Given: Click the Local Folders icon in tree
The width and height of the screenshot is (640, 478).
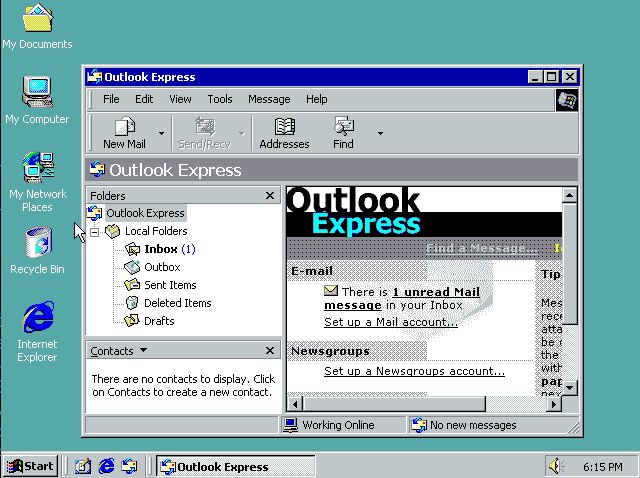Looking at the screenshot, I should coord(113,231).
